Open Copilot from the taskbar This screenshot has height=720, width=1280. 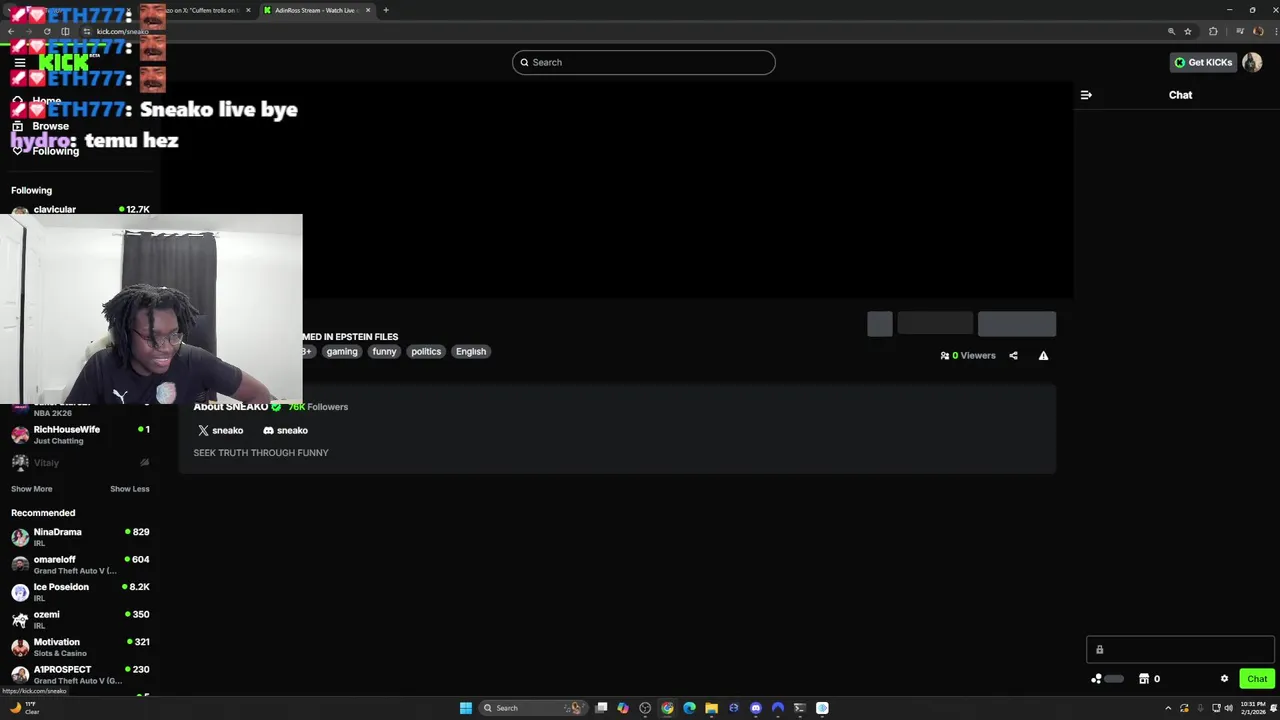tap(623, 708)
